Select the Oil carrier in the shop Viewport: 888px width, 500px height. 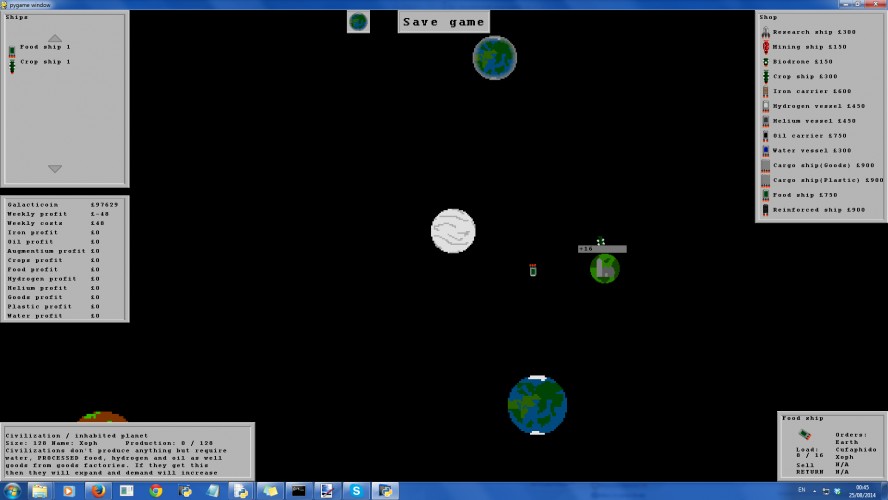pos(804,136)
